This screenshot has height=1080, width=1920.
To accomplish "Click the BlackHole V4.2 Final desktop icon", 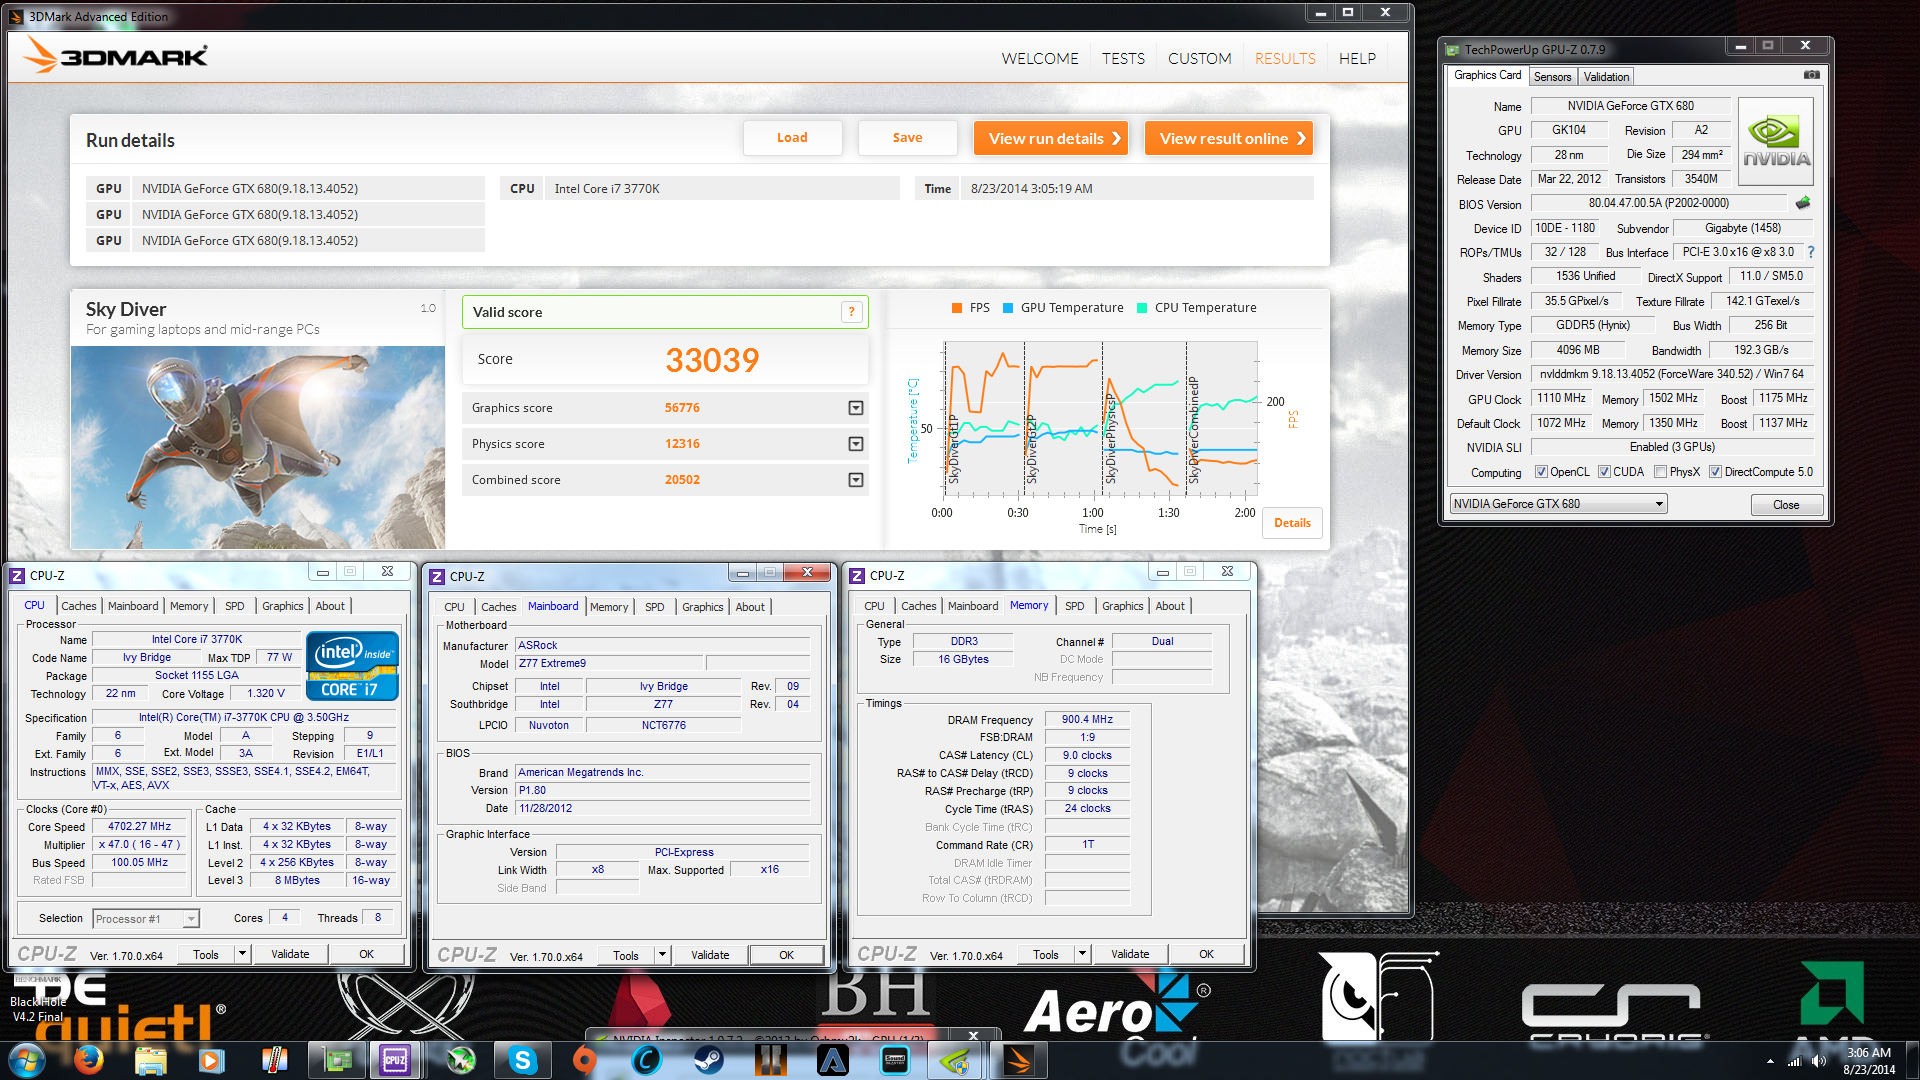I will point(37,996).
